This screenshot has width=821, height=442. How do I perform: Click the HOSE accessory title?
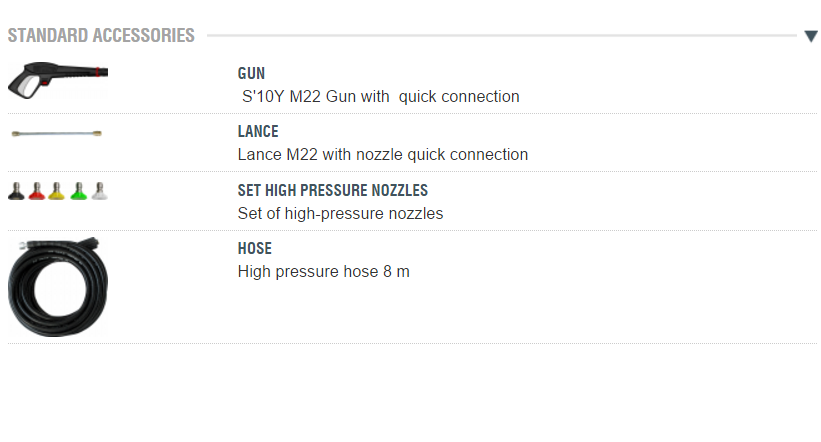point(255,248)
